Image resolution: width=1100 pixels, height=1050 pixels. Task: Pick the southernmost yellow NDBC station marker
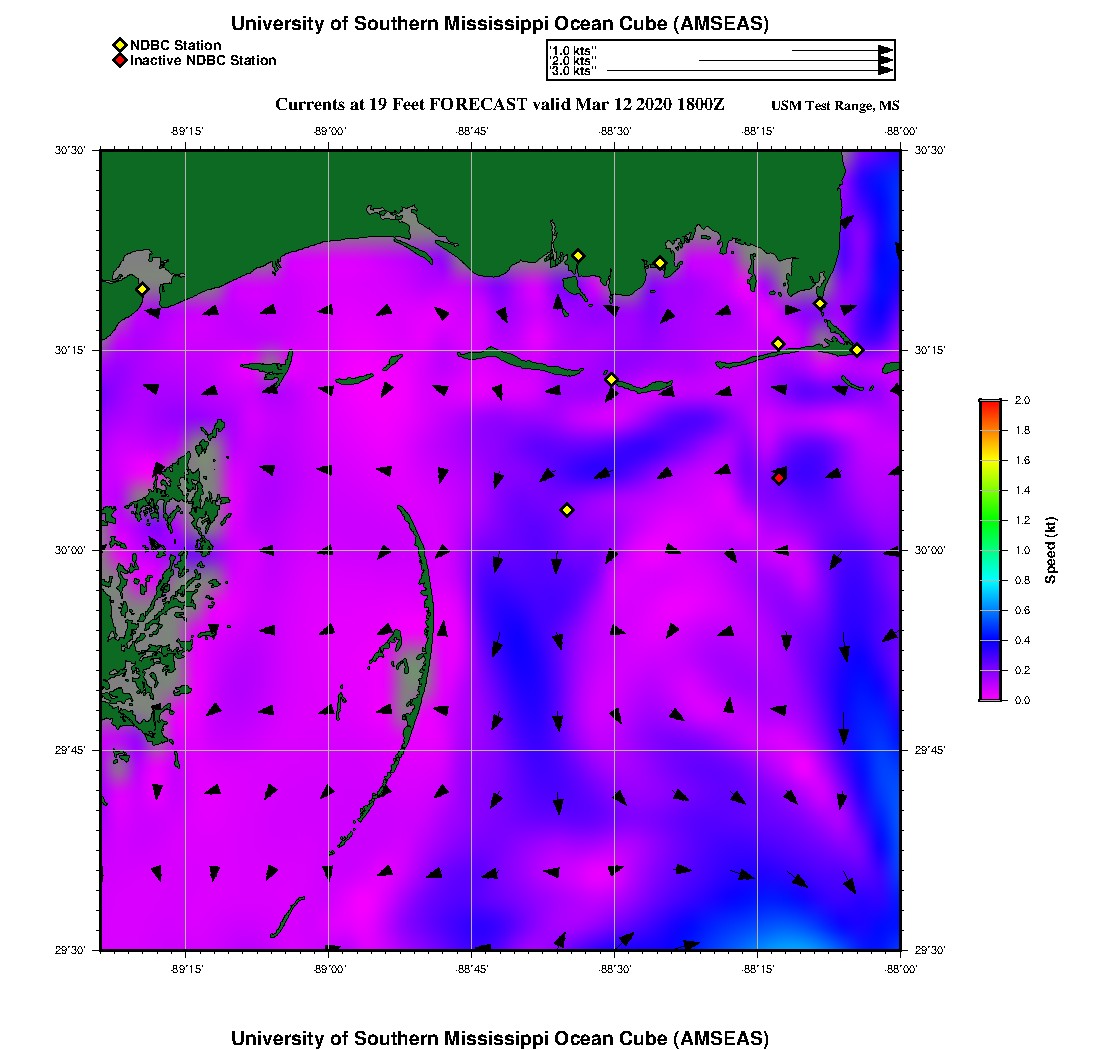(567, 510)
